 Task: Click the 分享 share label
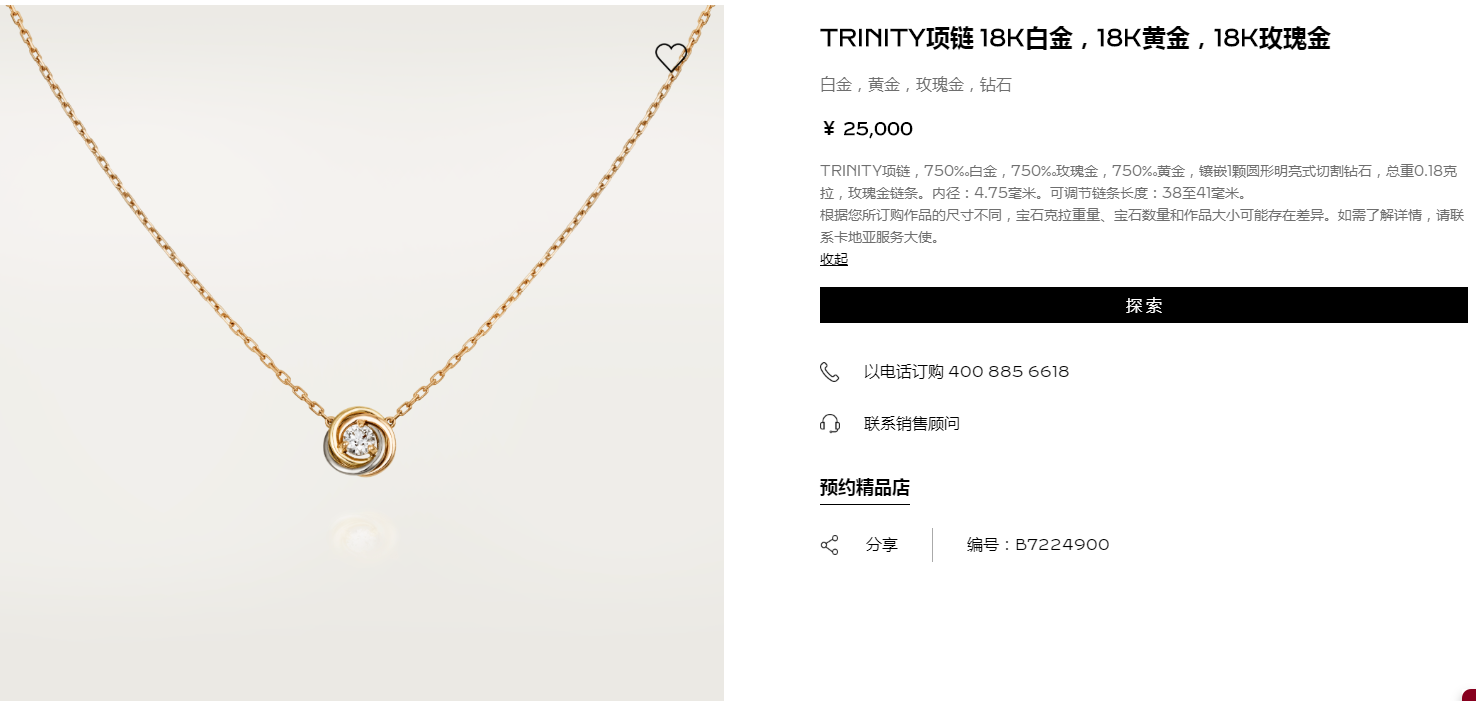tap(881, 545)
